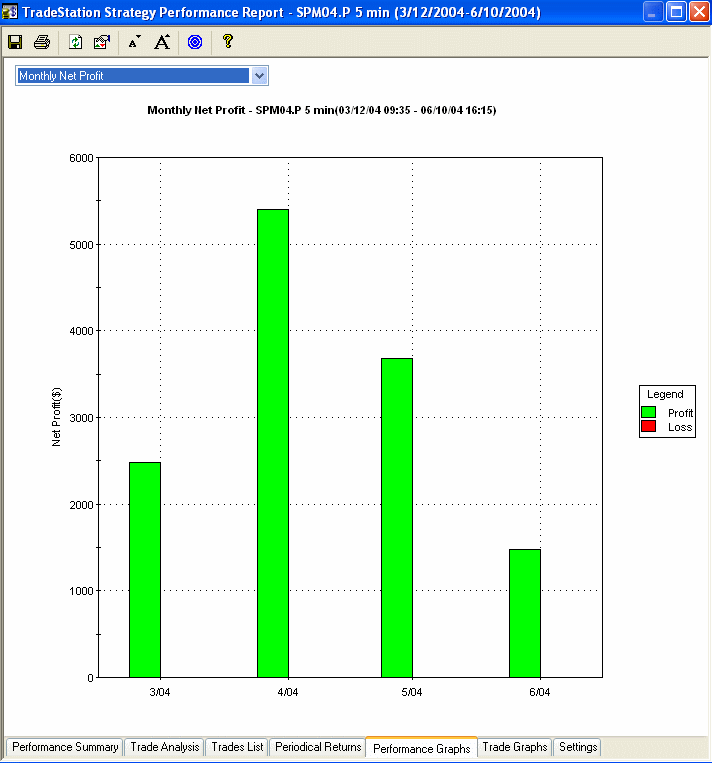This screenshot has height=763, width=712.
Task: Click the 3000 y-axis value
Action: tap(81, 418)
